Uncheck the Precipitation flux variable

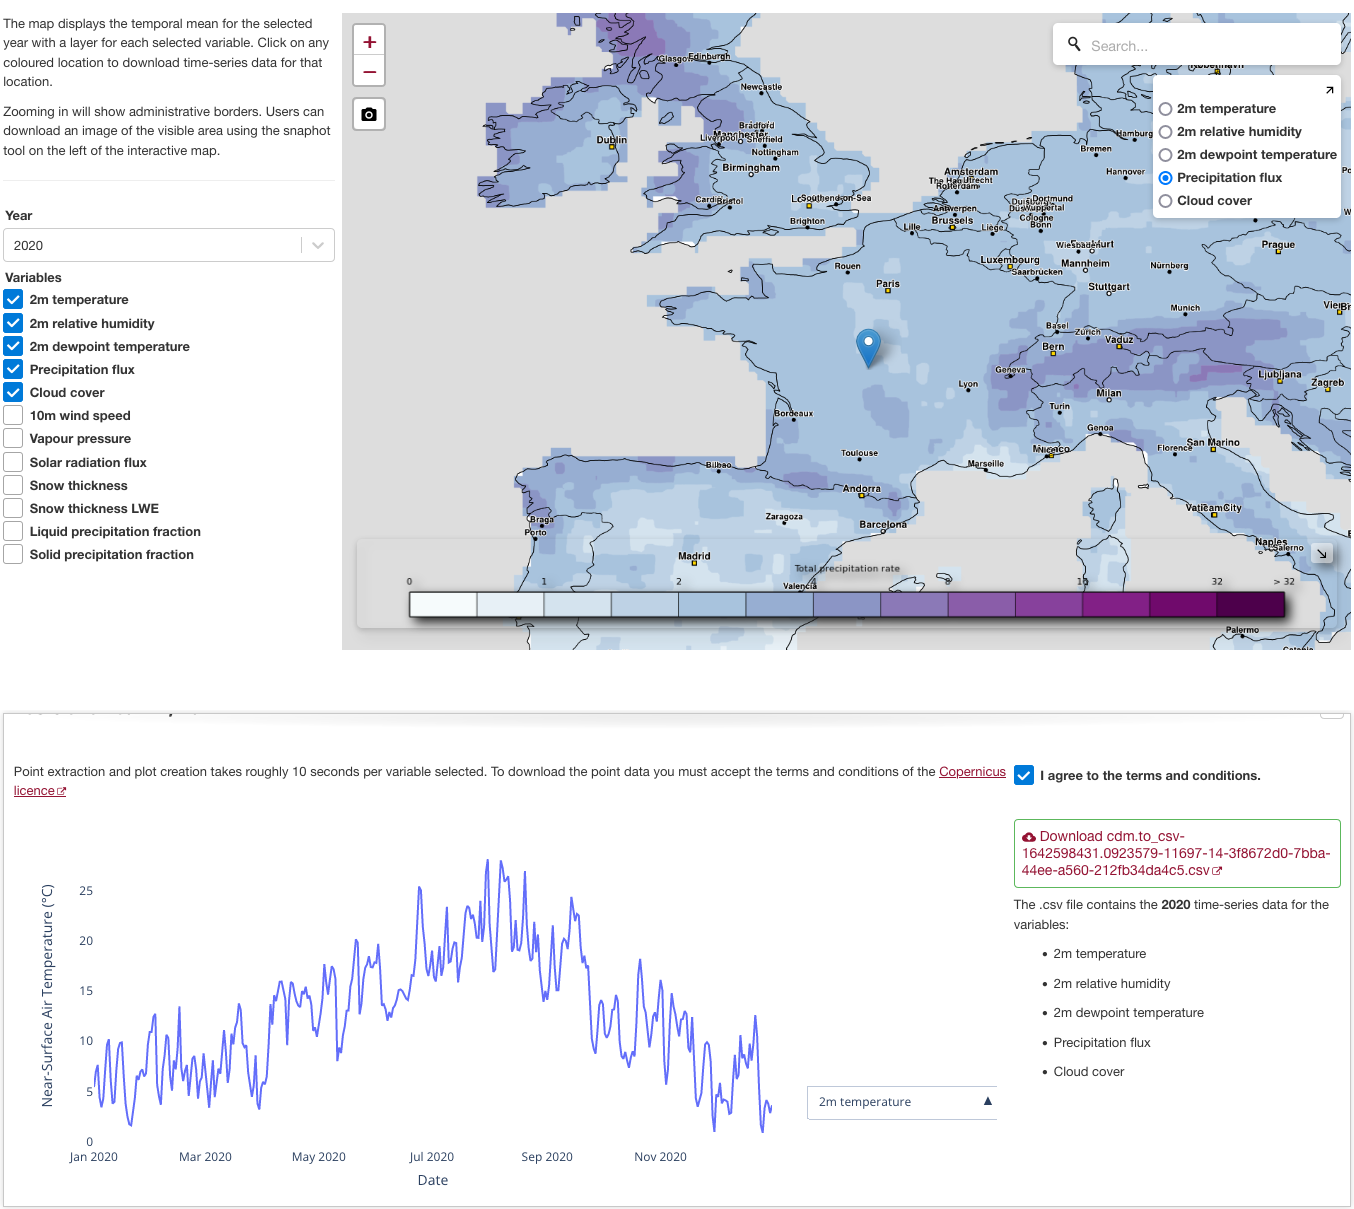pos(13,369)
